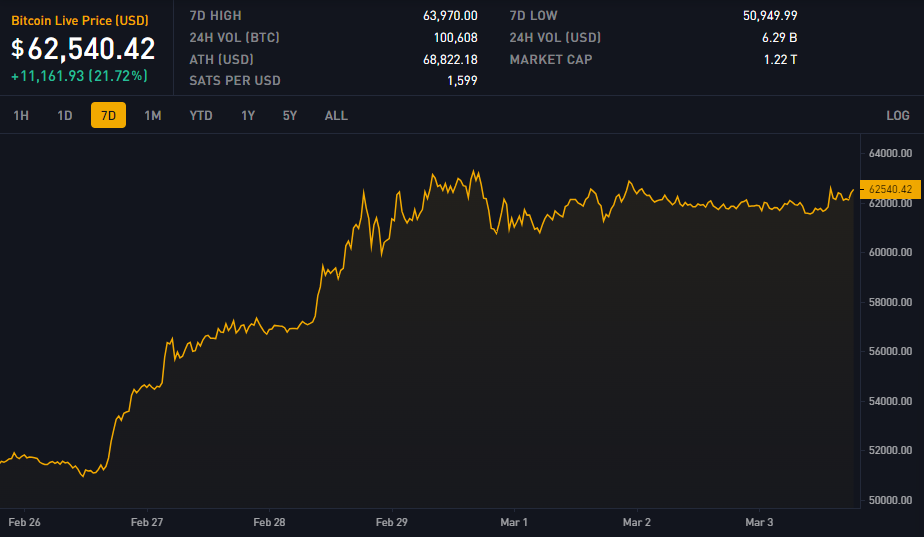Toggle LOG scale on chart
This screenshot has height=537, width=924.
[x=898, y=116]
